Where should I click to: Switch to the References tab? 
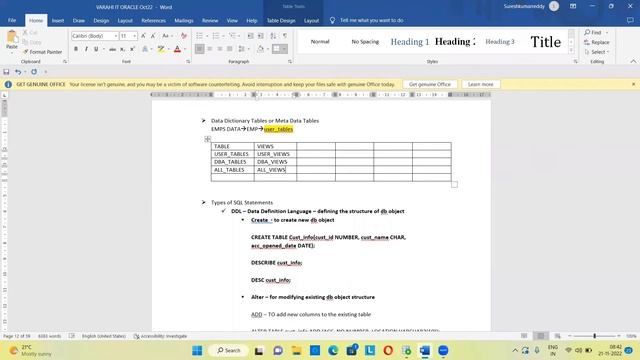pyautogui.click(x=153, y=20)
